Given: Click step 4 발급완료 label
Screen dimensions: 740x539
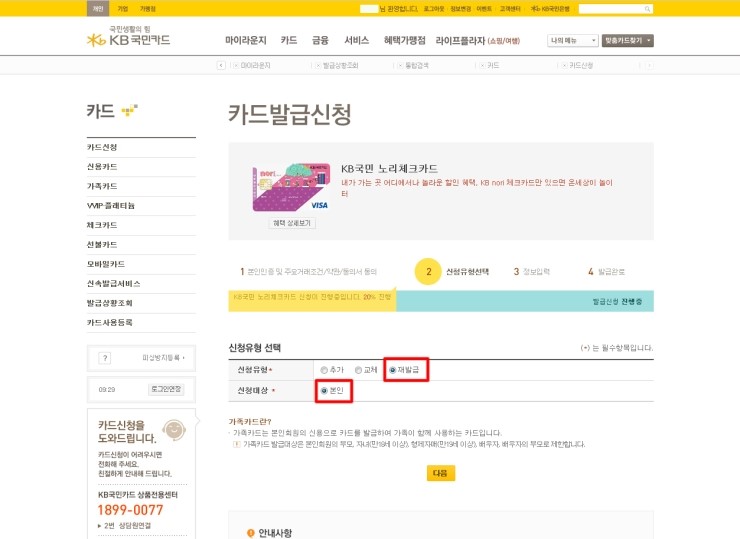Looking at the screenshot, I should (606, 272).
